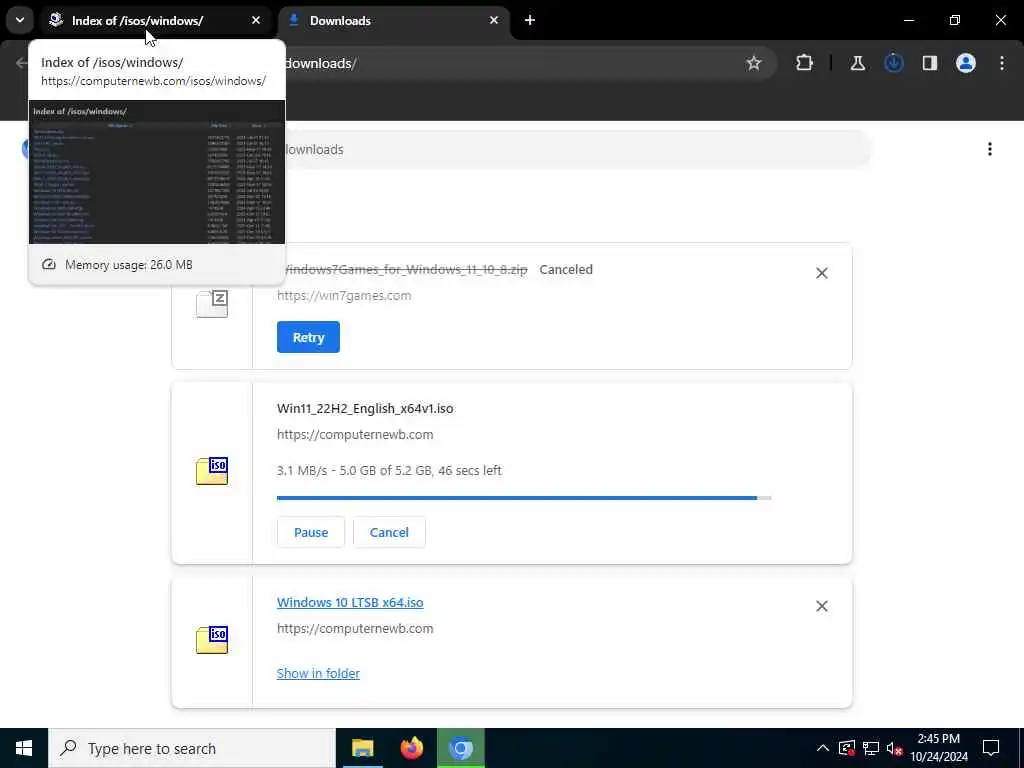The image size is (1024, 768).
Task: Pause the Win11_22H2 ISO download
Action: tap(311, 532)
